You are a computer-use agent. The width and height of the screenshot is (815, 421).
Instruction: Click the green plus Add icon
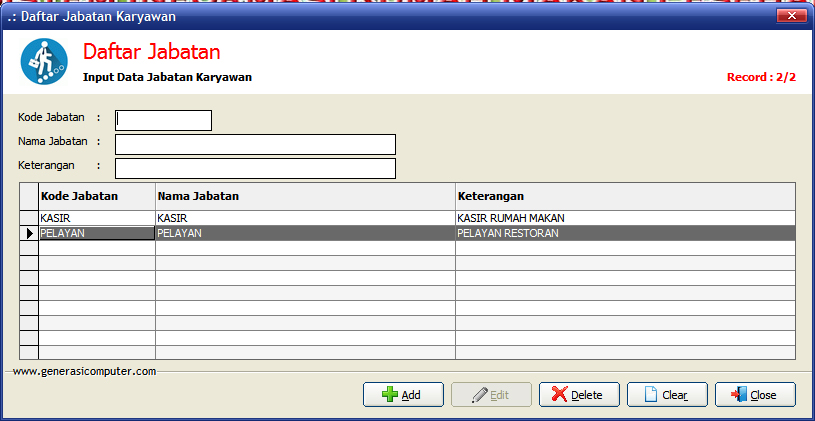390,395
